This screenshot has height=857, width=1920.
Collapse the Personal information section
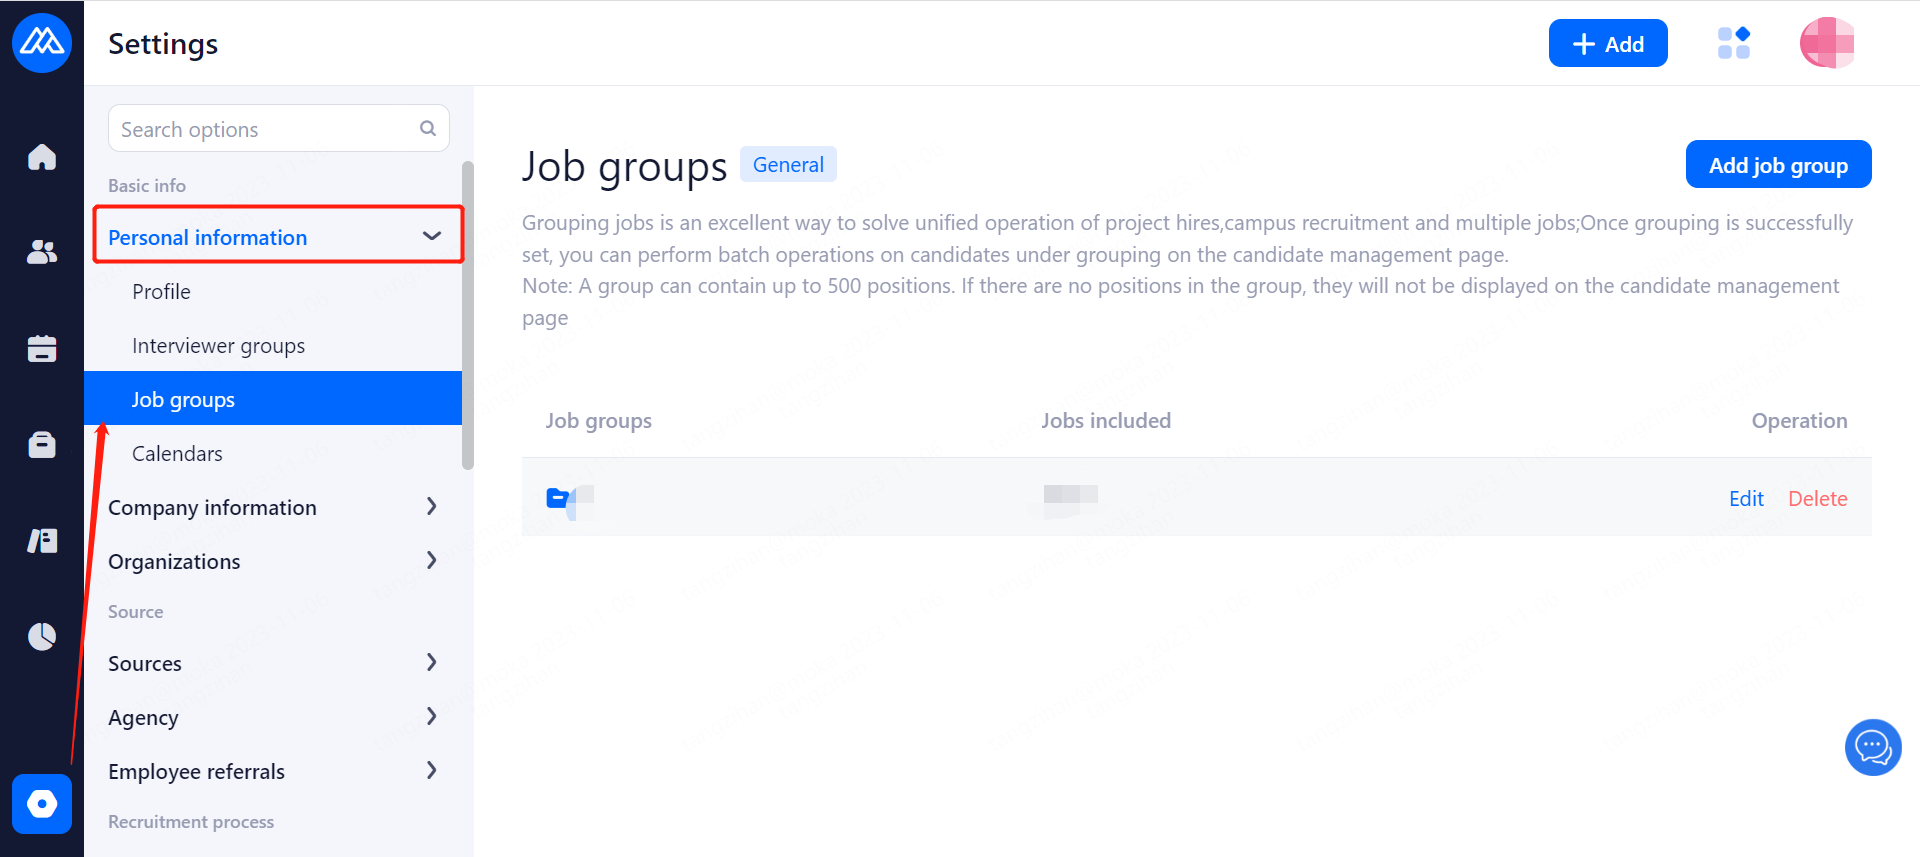[x=431, y=236]
